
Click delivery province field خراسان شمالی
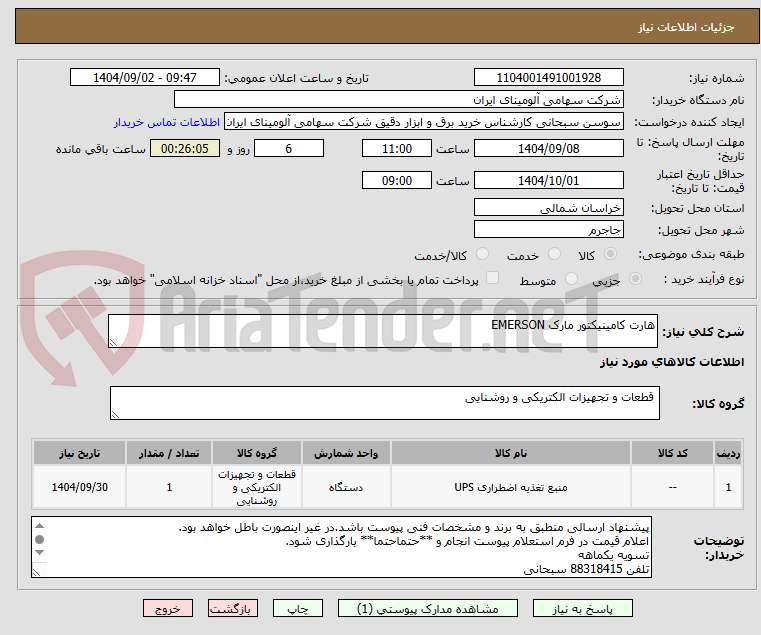(x=548, y=208)
